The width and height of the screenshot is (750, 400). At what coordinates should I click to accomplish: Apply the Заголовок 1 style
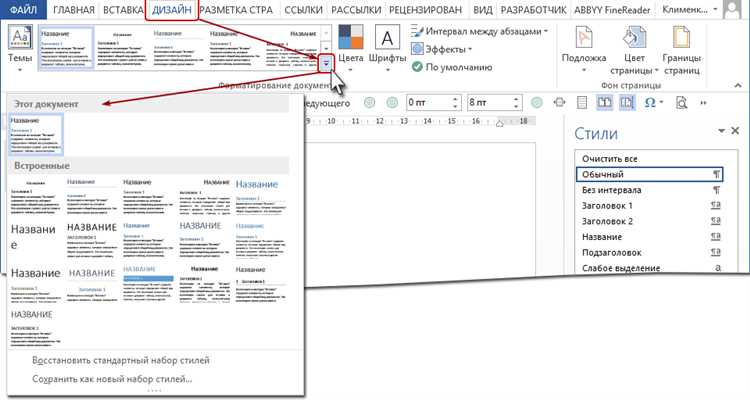coord(651,206)
